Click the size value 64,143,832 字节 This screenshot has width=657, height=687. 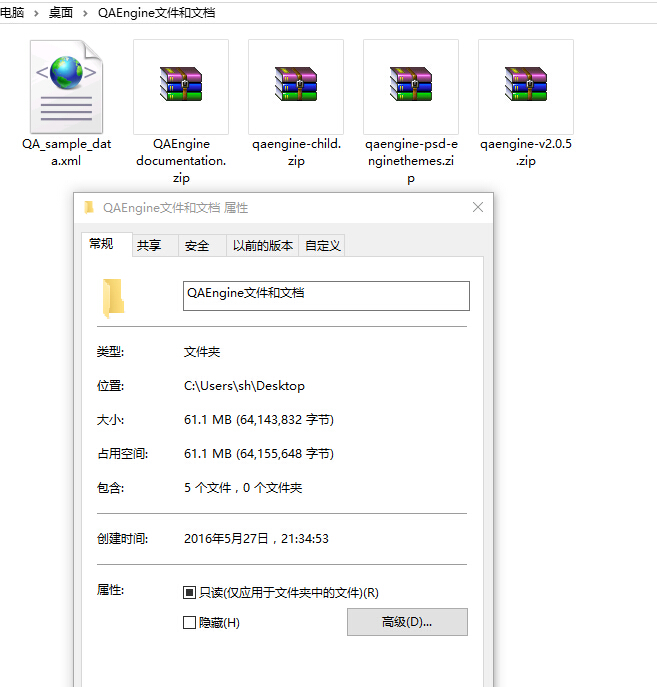coord(285,420)
